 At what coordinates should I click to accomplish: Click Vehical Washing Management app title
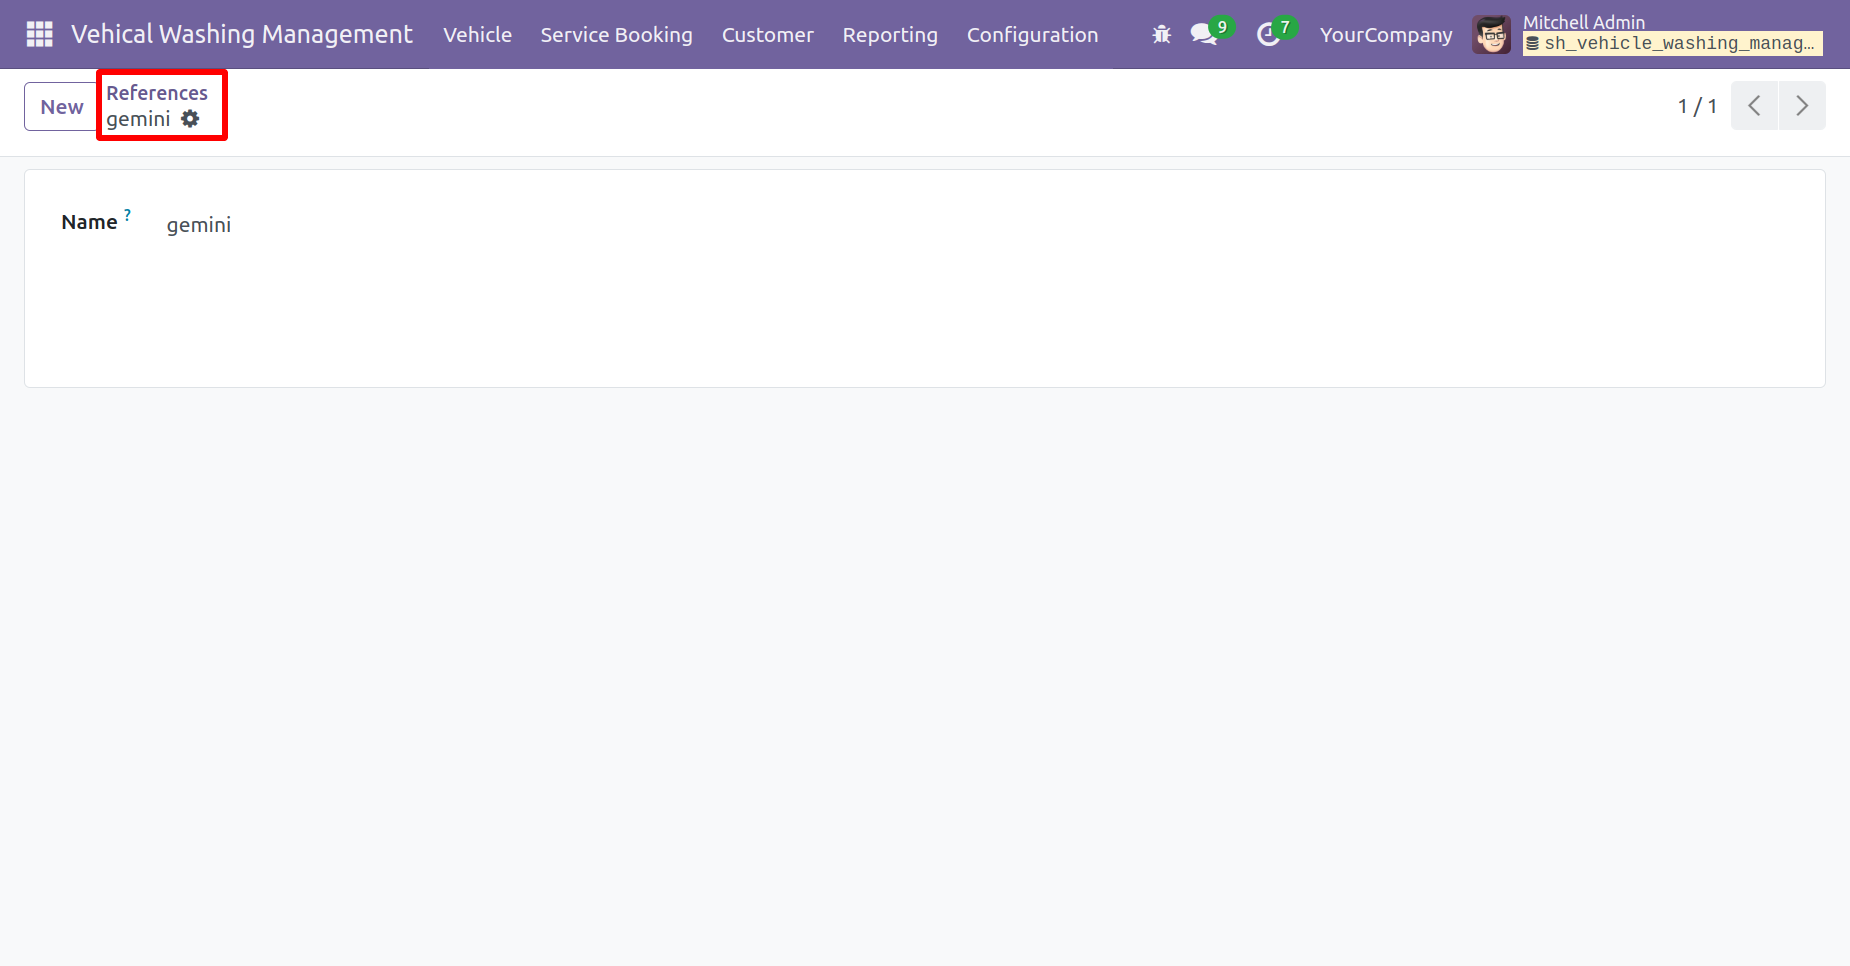point(241,34)
